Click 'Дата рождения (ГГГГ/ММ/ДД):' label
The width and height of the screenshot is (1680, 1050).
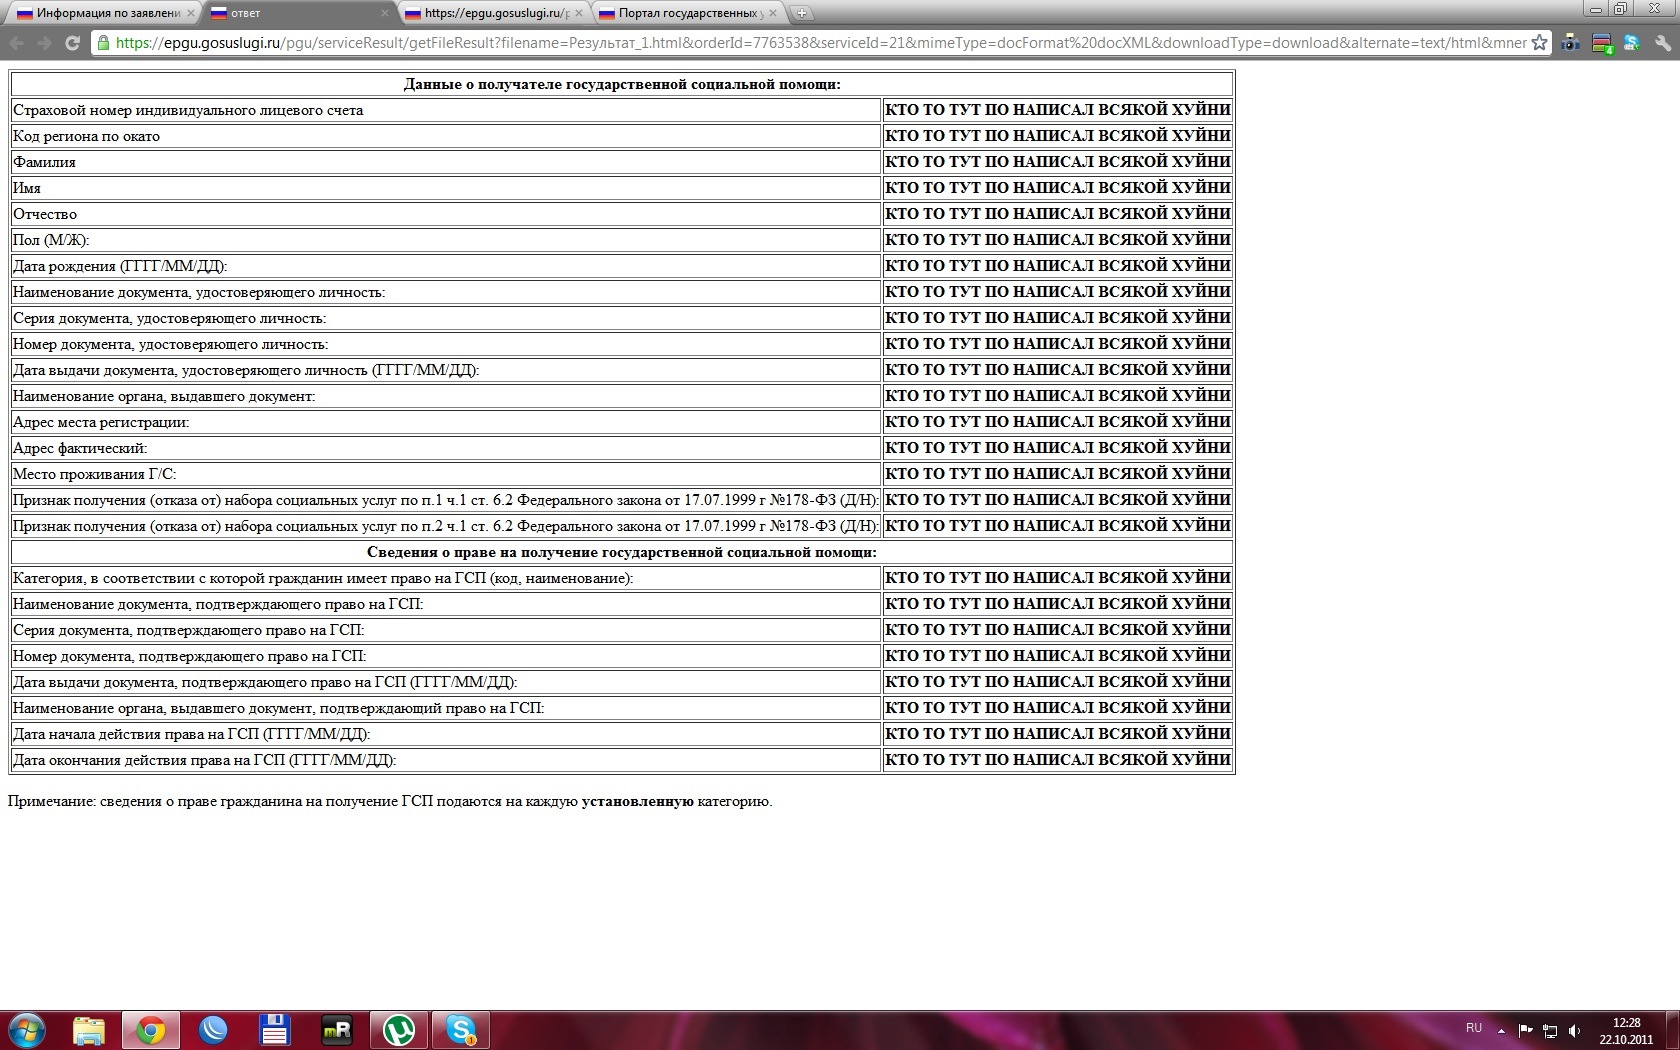coord(120,266)
